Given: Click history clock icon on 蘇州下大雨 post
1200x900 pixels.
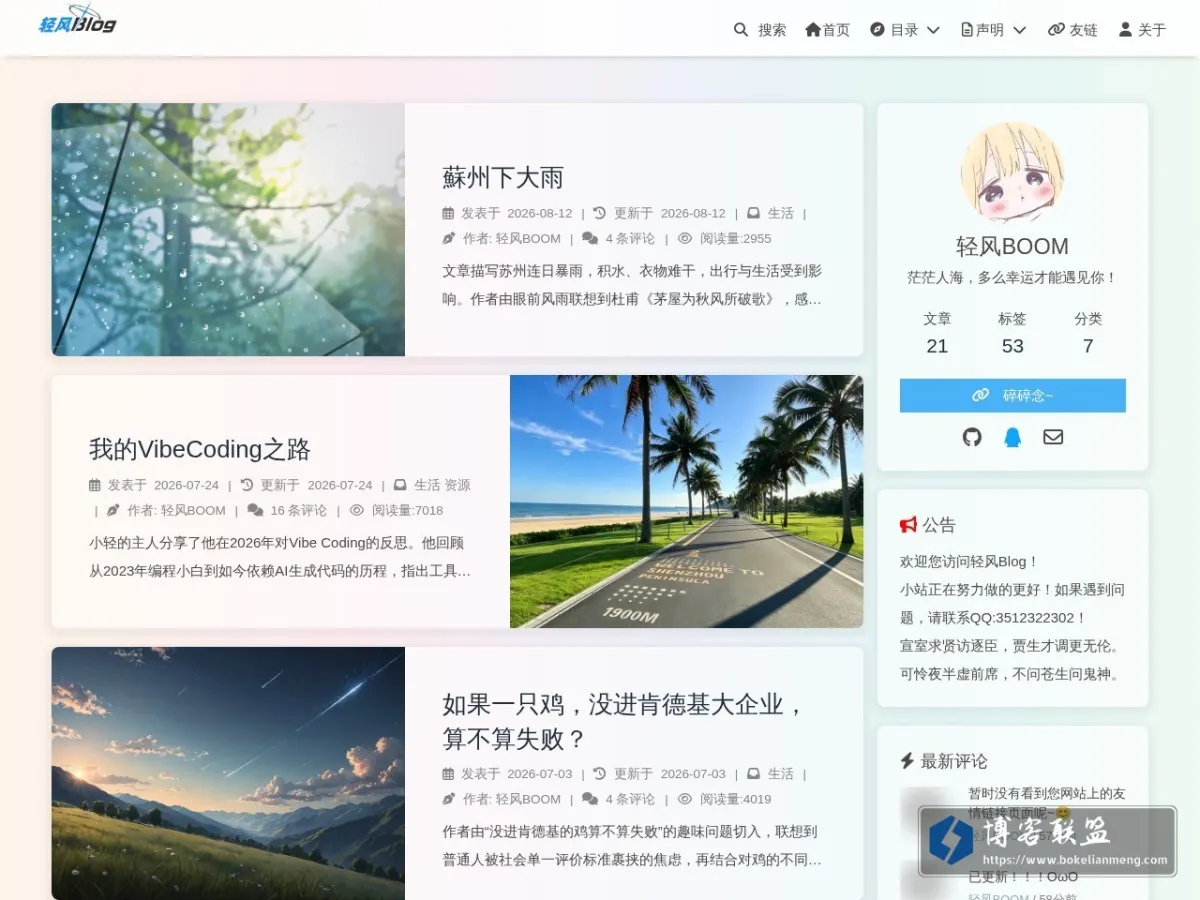Looking at the screenshot, I should (x=599, y=213).
